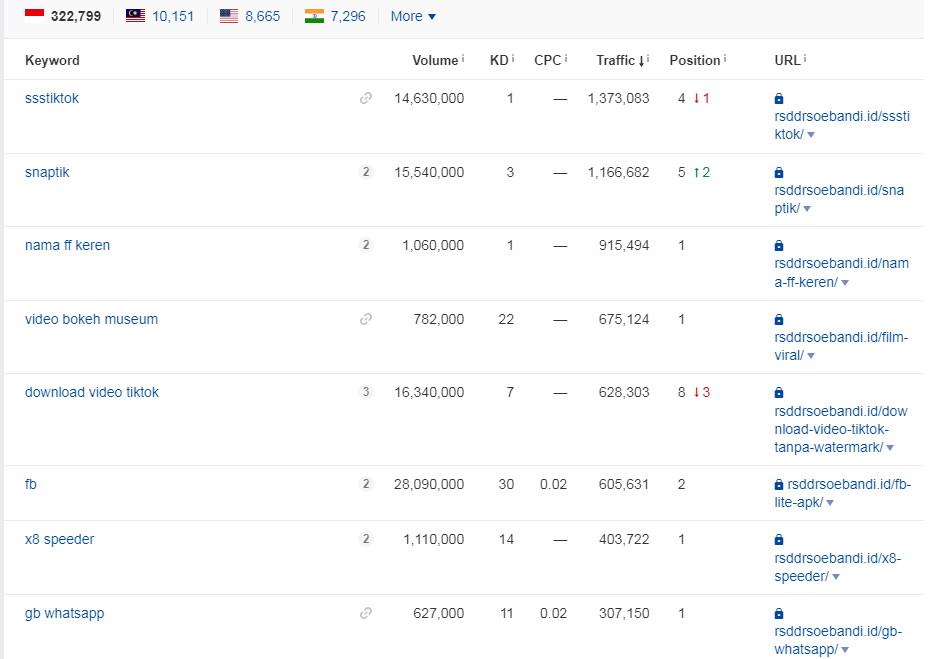Click the fb row result count badge
This screenshot has width=933, height=659.
[366, 484]
